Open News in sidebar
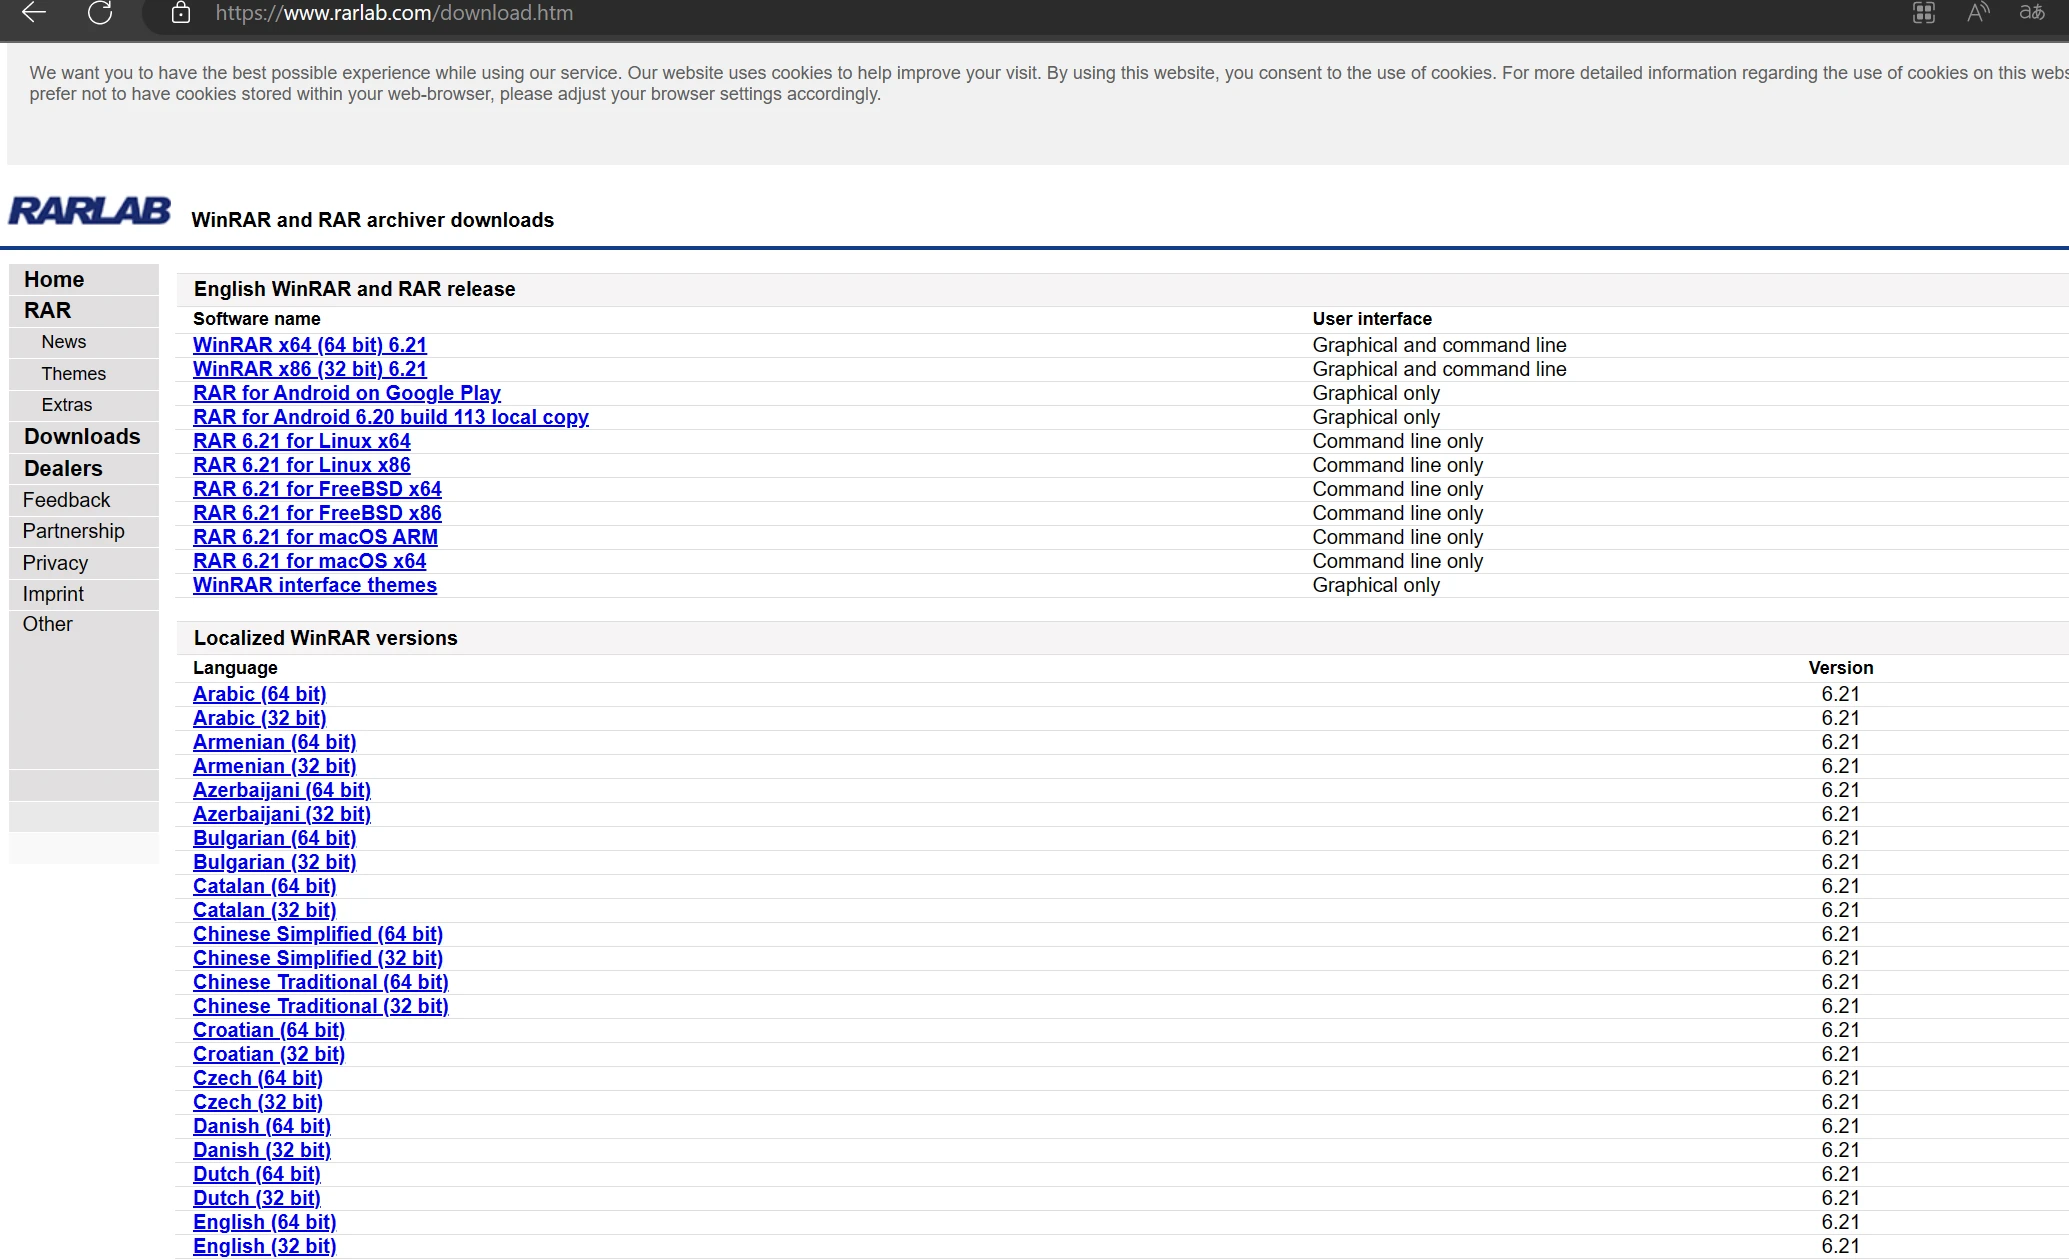Image resolution: width=2069 pixels, height=1260 pixels. 64,342
